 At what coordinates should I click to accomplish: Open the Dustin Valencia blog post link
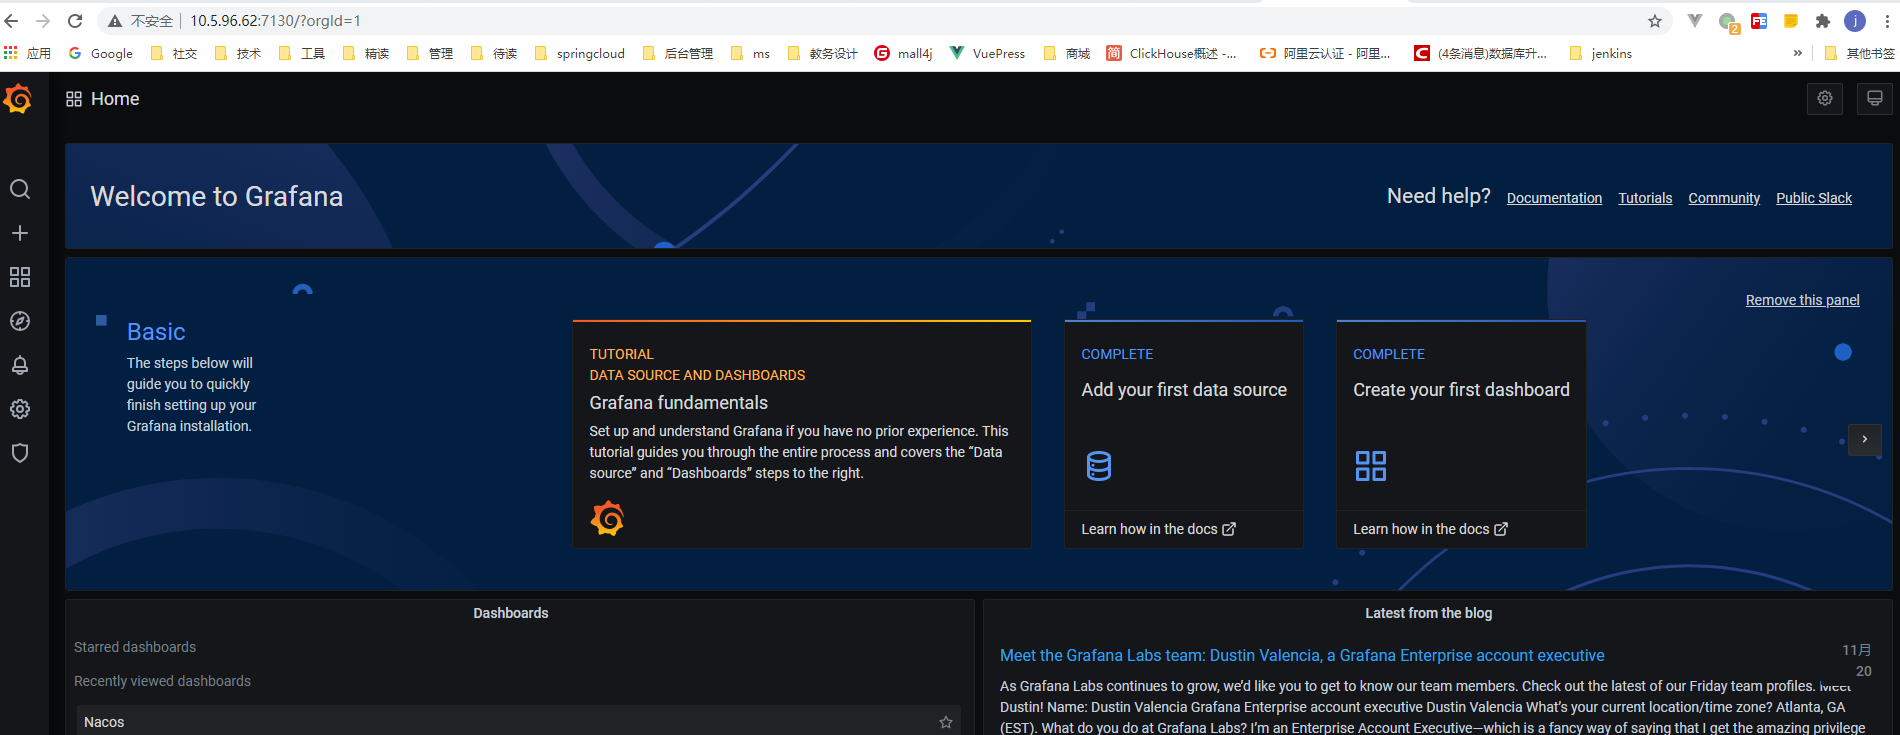click(1302, 655)
